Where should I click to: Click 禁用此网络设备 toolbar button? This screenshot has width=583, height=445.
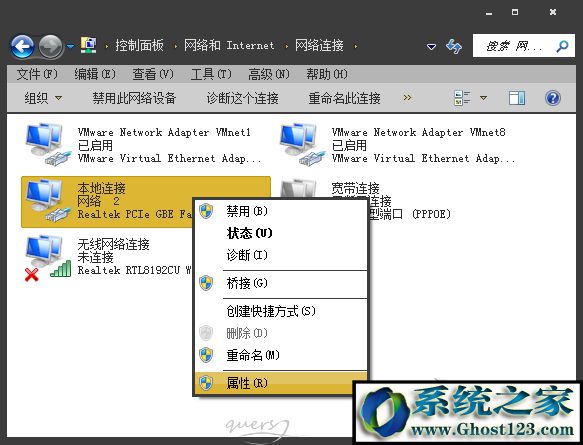pyautogui.click(x=134, y=98)
